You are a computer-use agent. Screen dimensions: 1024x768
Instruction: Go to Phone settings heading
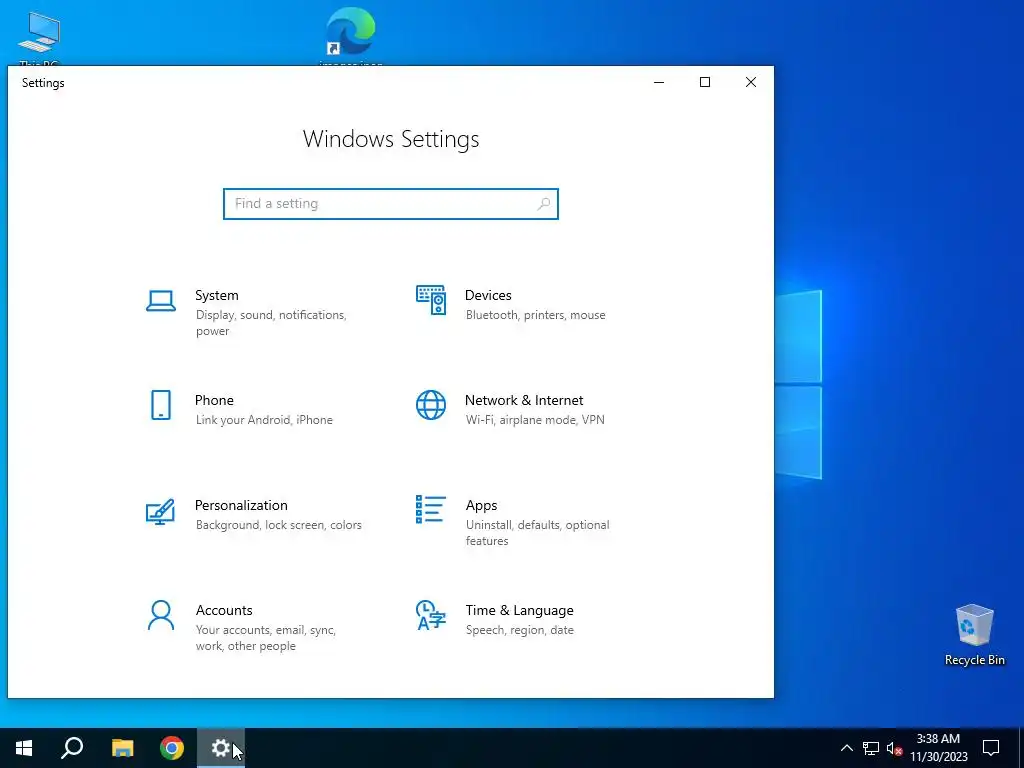(x=214, y=400)
